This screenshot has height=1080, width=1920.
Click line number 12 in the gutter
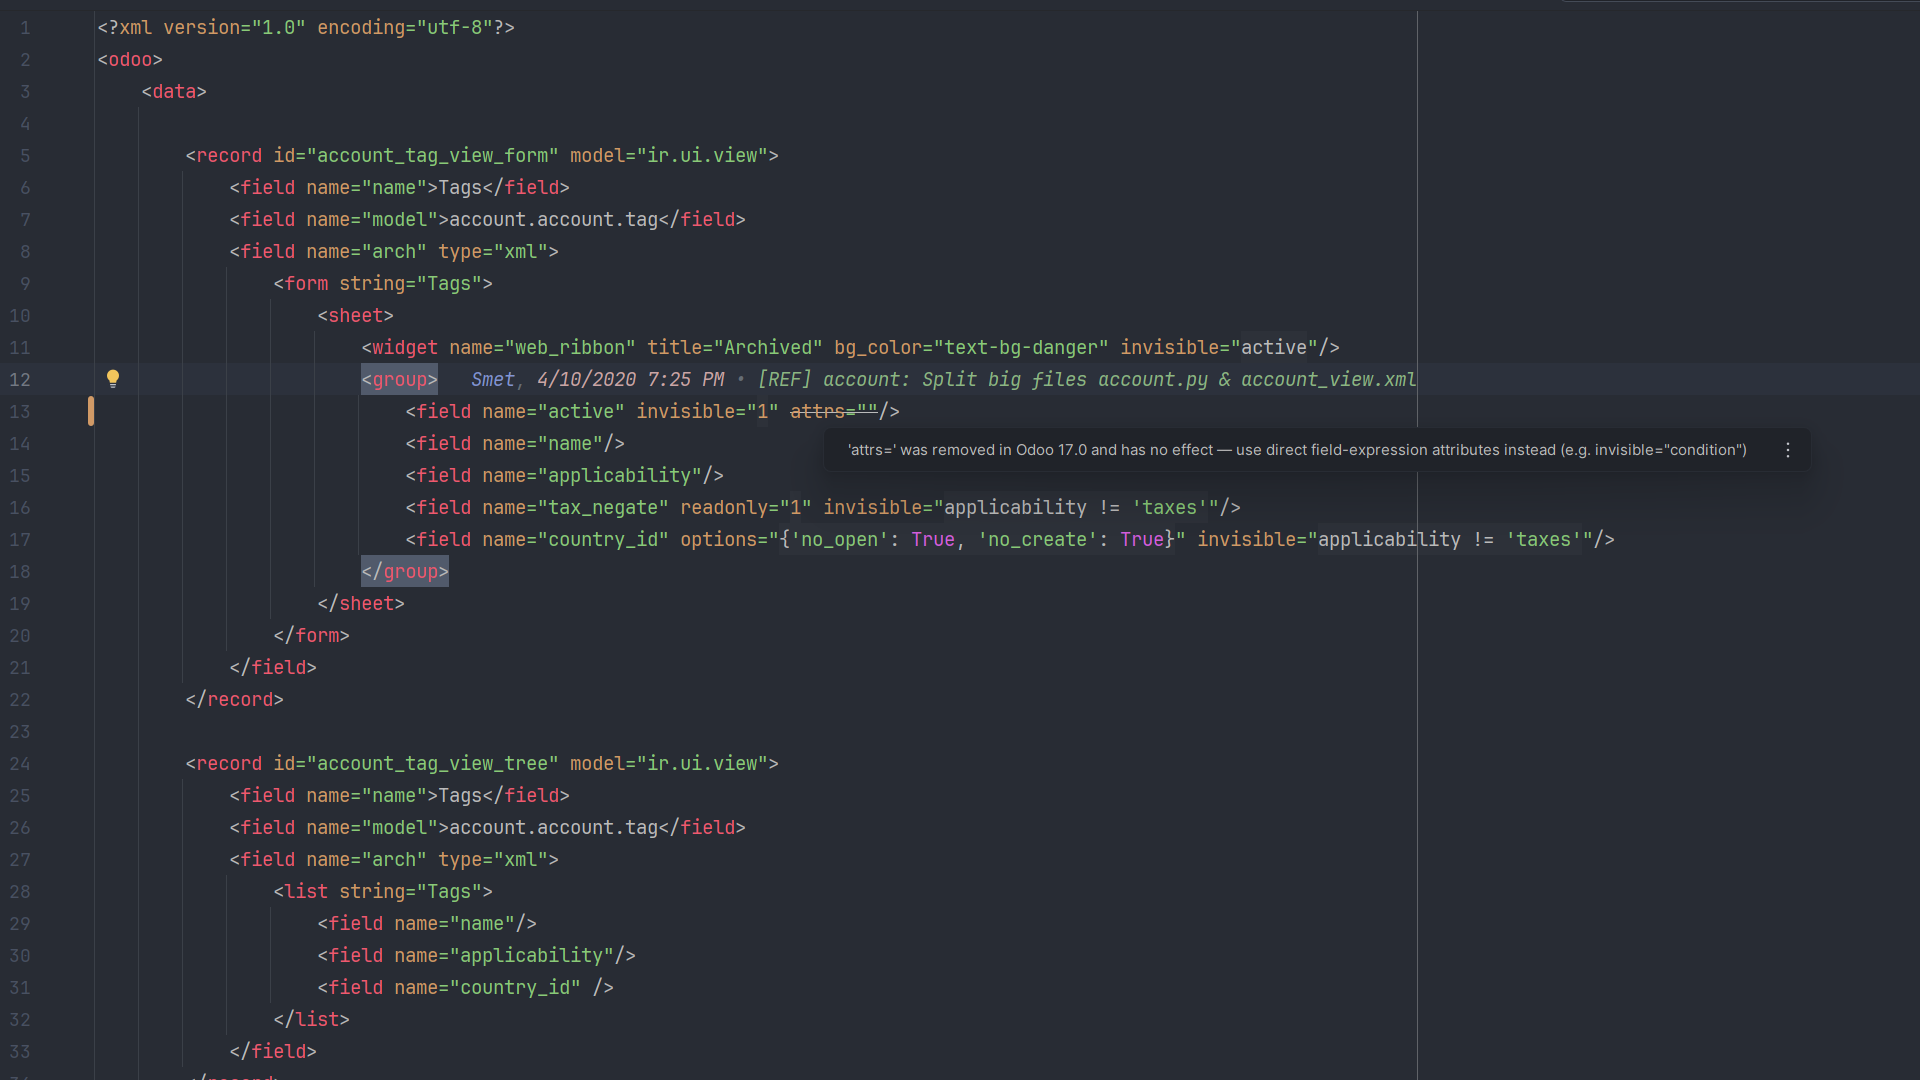(x=20, y=379)
